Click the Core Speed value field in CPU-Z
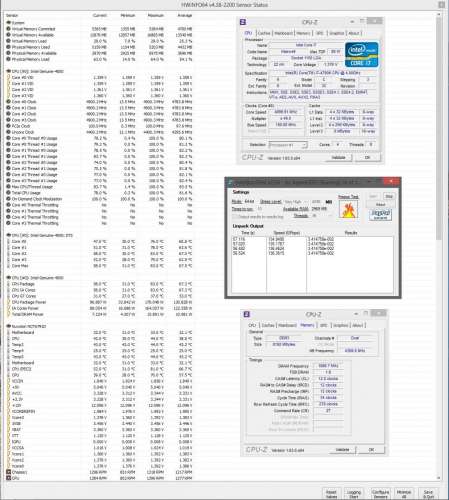The image size is (449, 500). coord(286,112)
